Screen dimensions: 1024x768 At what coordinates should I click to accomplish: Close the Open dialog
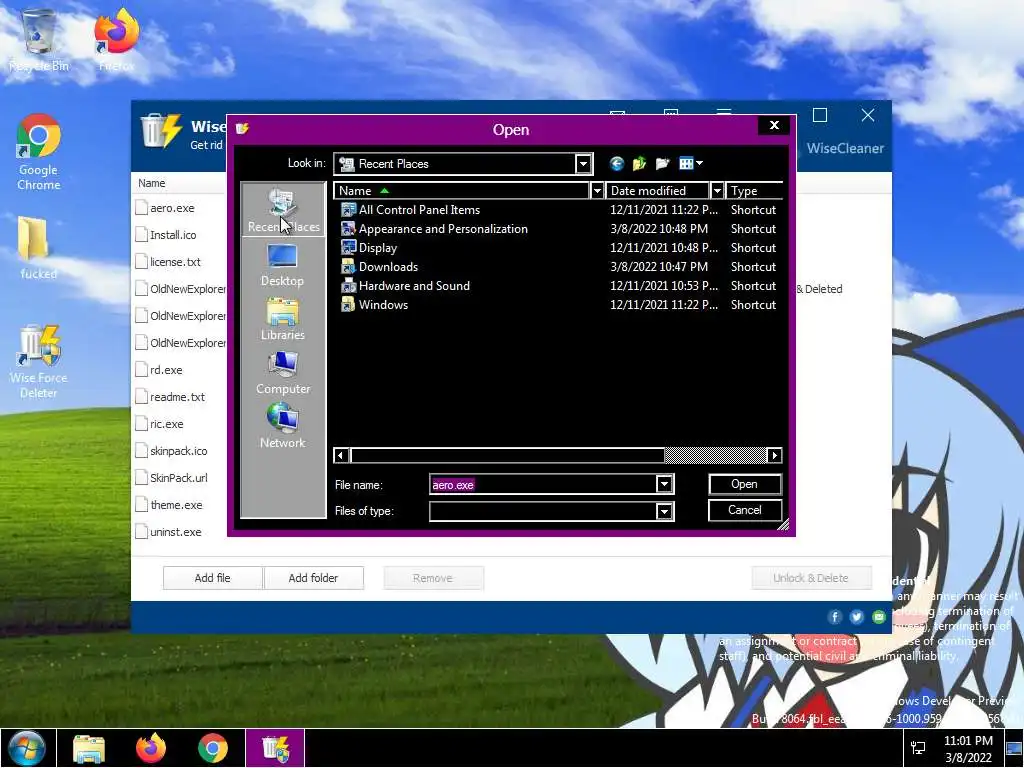[x=774, y=125]
